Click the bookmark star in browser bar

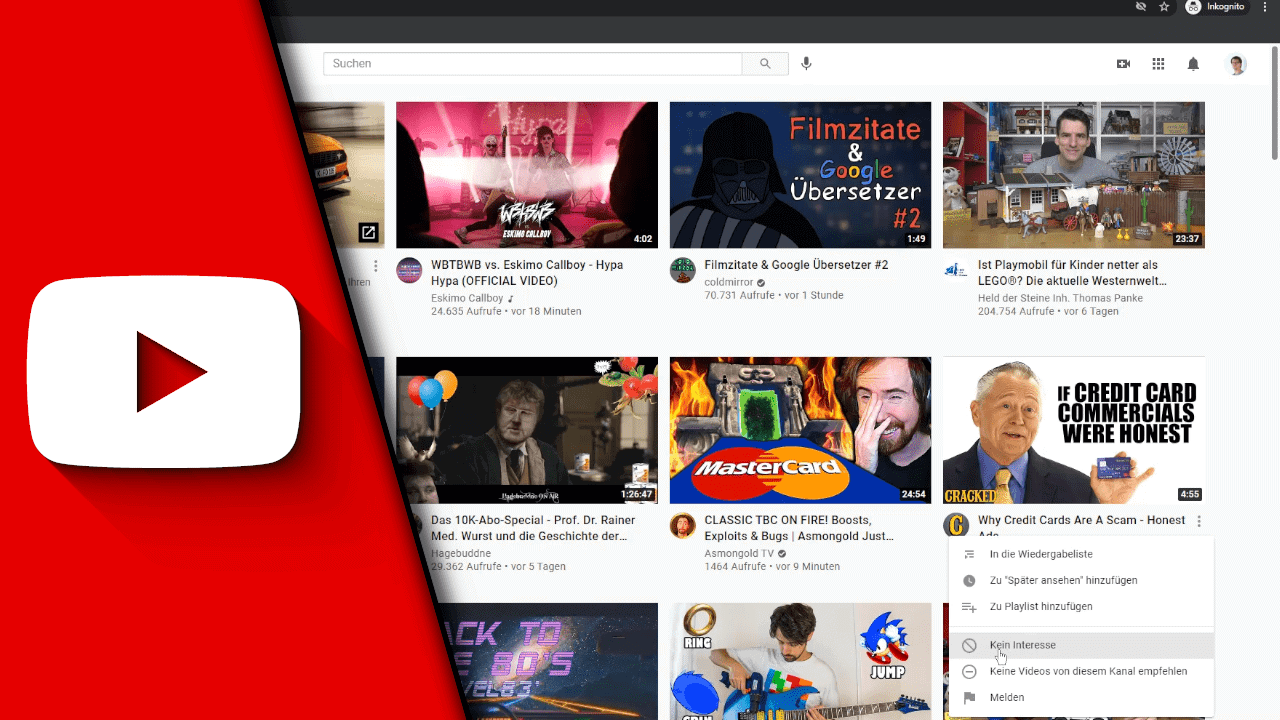click(x=1164, y=6)
